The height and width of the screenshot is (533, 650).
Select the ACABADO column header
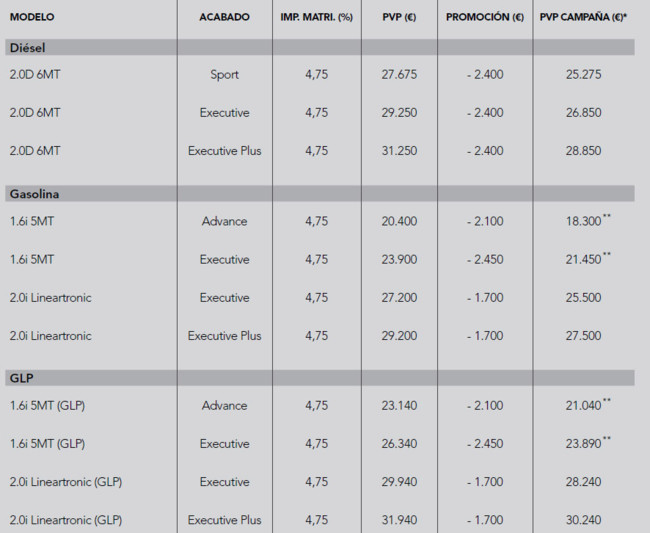[224, 17]
